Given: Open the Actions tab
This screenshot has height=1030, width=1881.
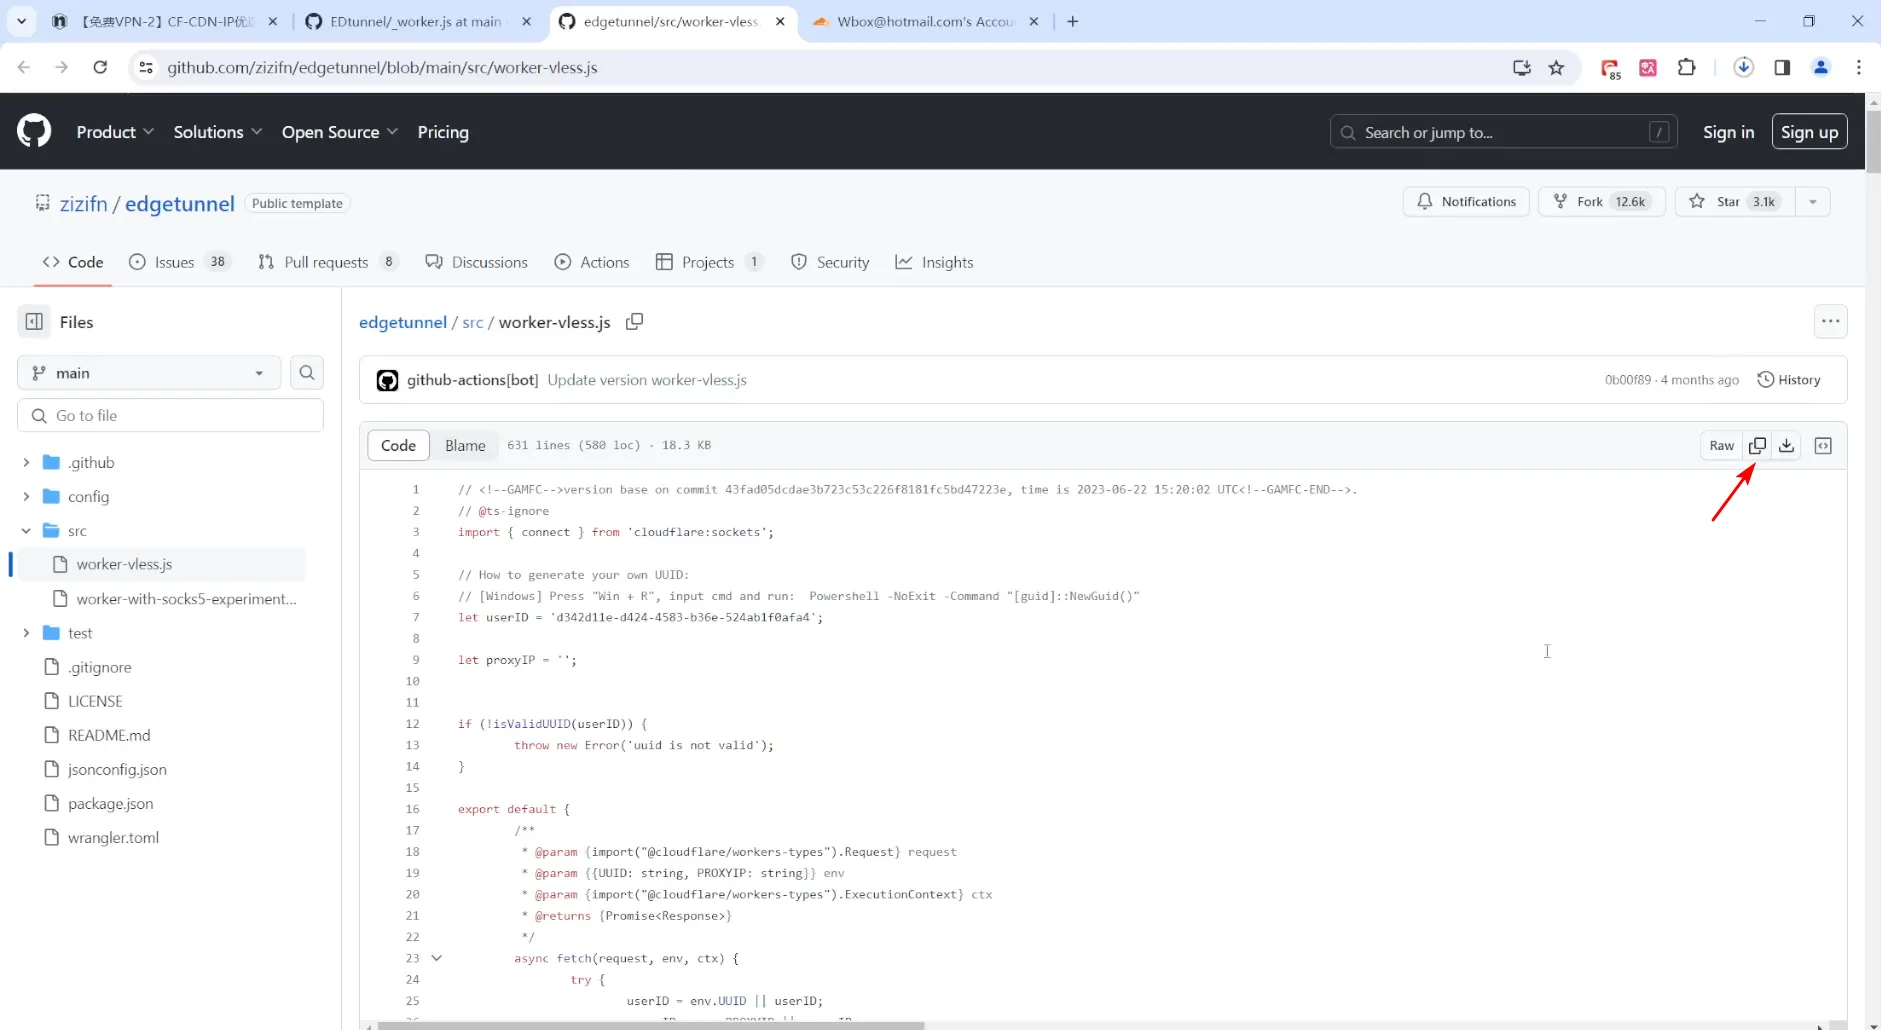Looking at the screenshot, I should [x=592, y=262].
